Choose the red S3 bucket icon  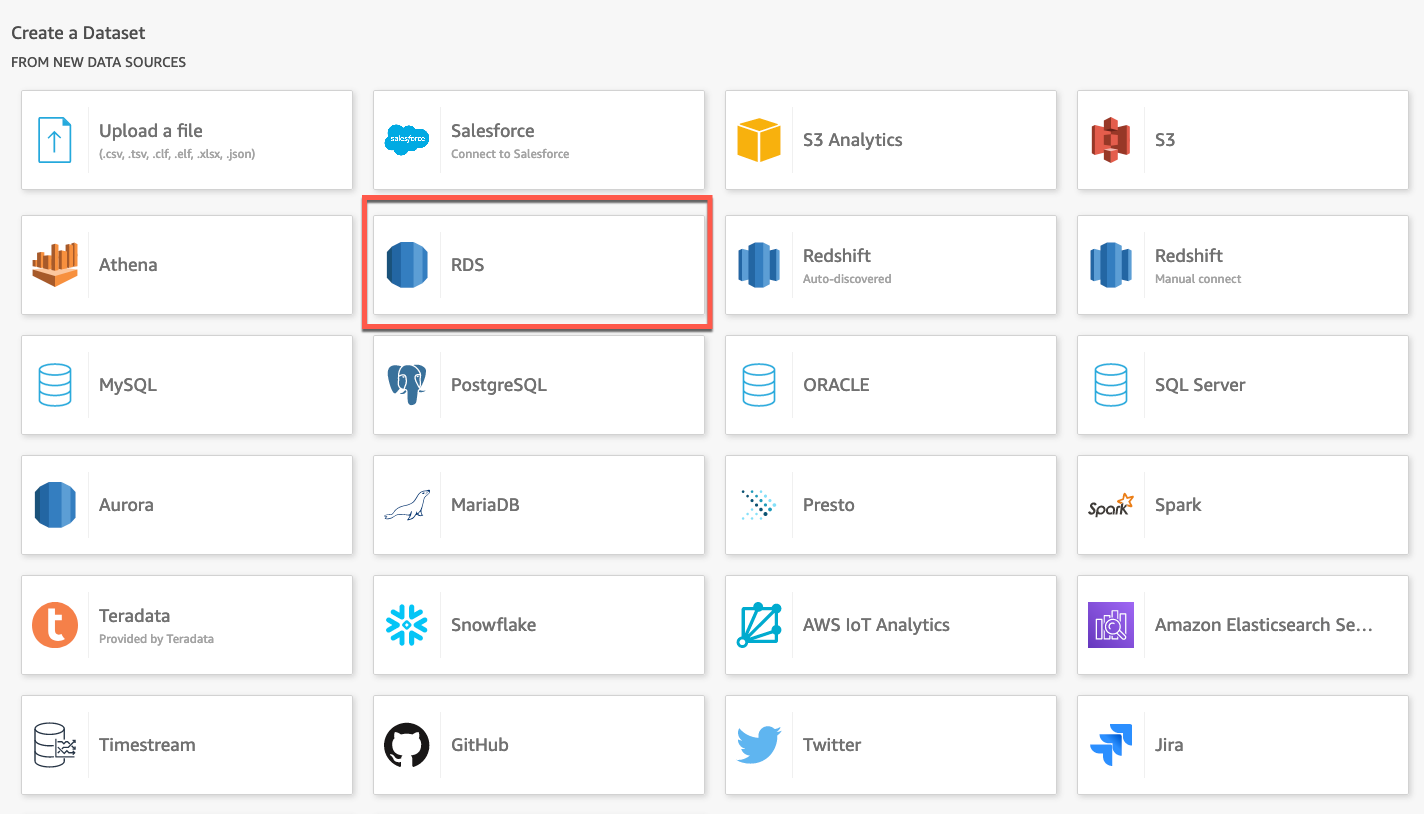[x=1110, y=140]
